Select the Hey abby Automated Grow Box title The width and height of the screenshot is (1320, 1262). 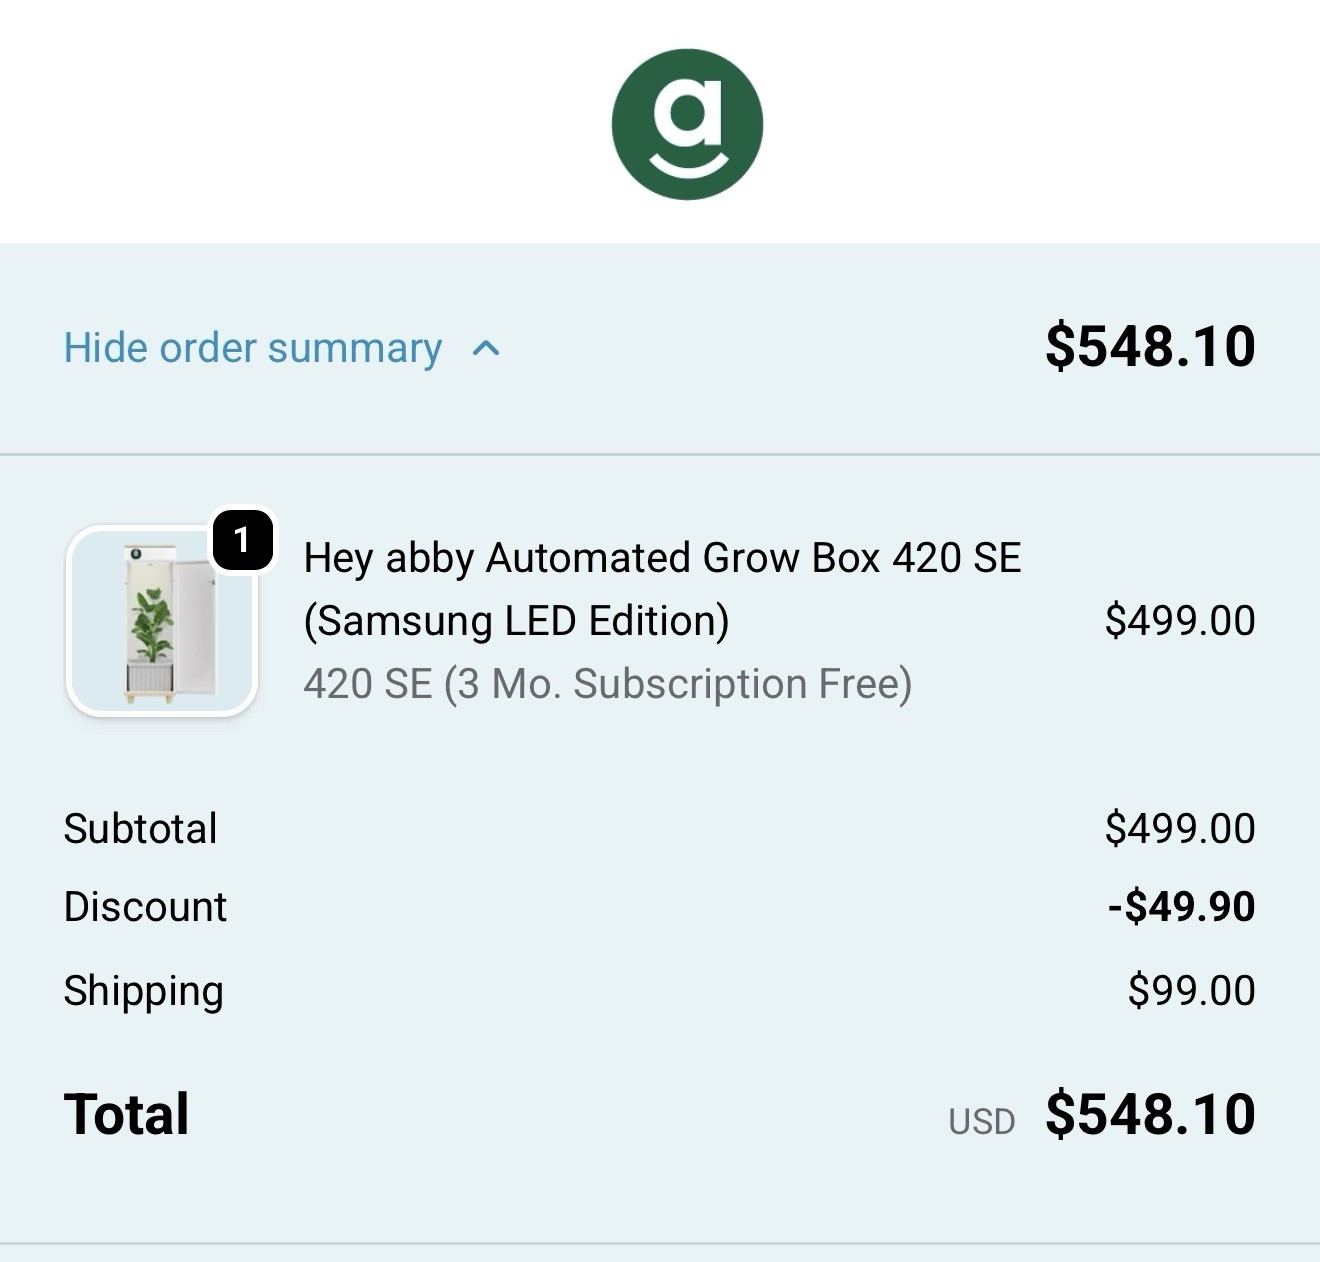click(x=662, y=558)
